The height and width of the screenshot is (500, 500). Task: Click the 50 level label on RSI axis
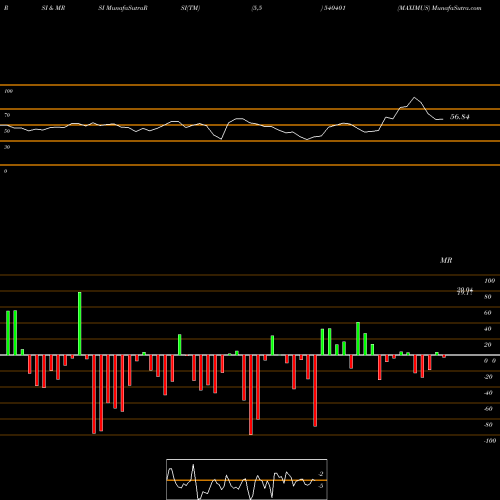tap(7, 131)
